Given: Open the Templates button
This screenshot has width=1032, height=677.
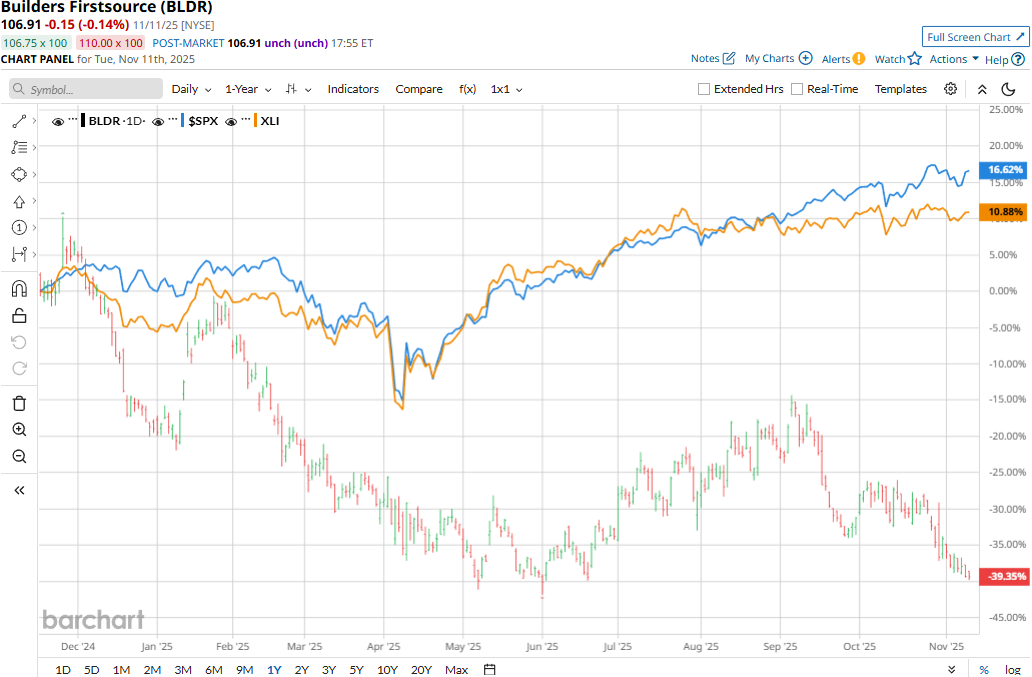Looking at the screenshot, I should pos(901,89).
